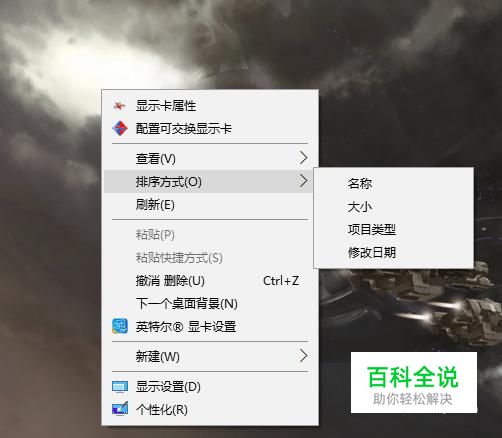
Task: Choose 撤消 删除(U) menu entry
Action: pyautogui.click(x=210, y=281)
